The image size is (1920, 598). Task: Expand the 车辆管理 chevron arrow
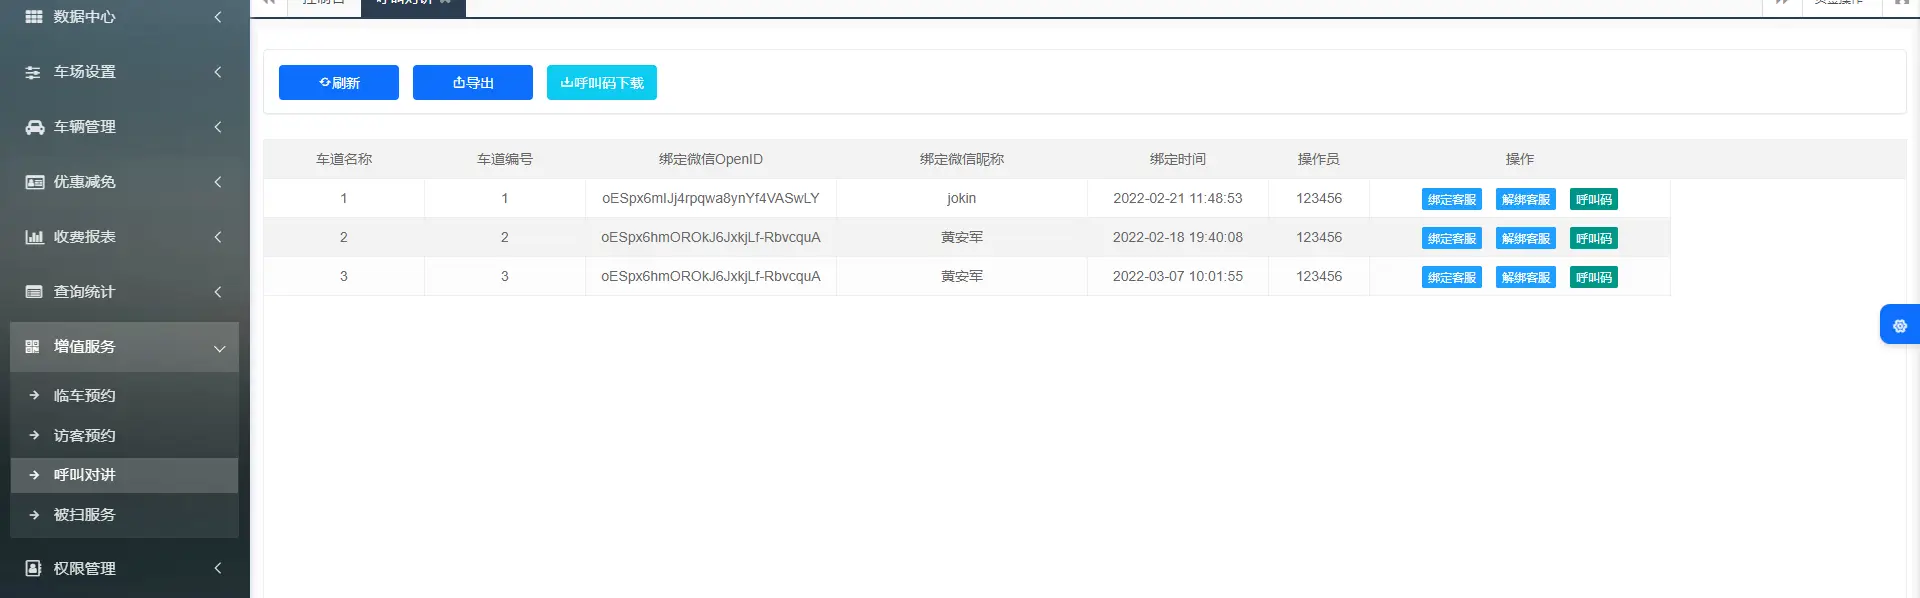click(x=218, y=127)
